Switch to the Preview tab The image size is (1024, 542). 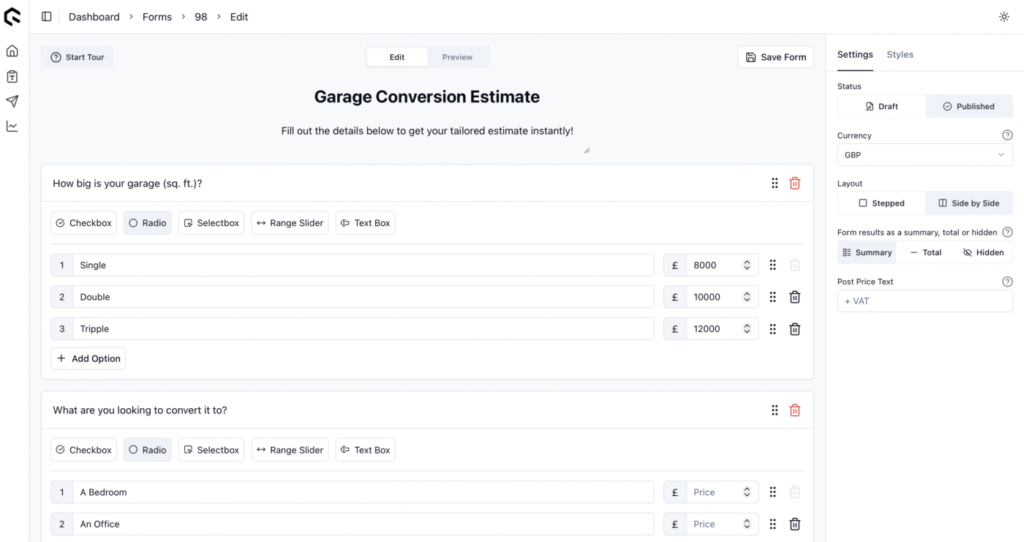[457, 57]
